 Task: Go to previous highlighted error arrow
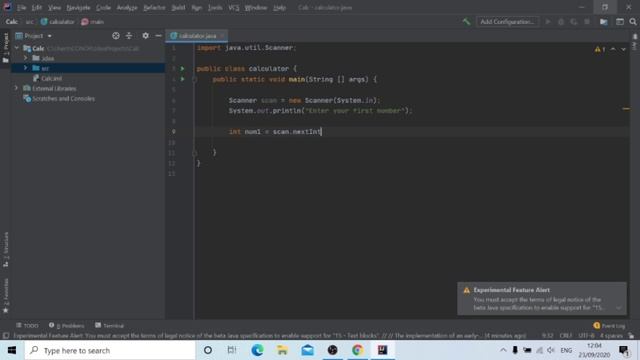tap(613, 49)
